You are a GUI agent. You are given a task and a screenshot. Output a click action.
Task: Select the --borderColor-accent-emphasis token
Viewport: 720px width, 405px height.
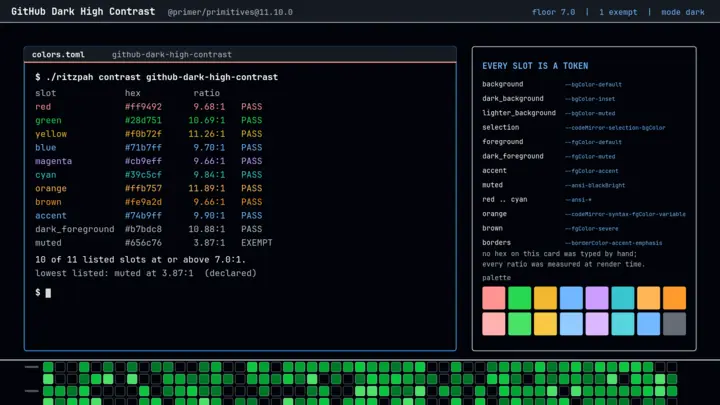[x=613, y=243]
